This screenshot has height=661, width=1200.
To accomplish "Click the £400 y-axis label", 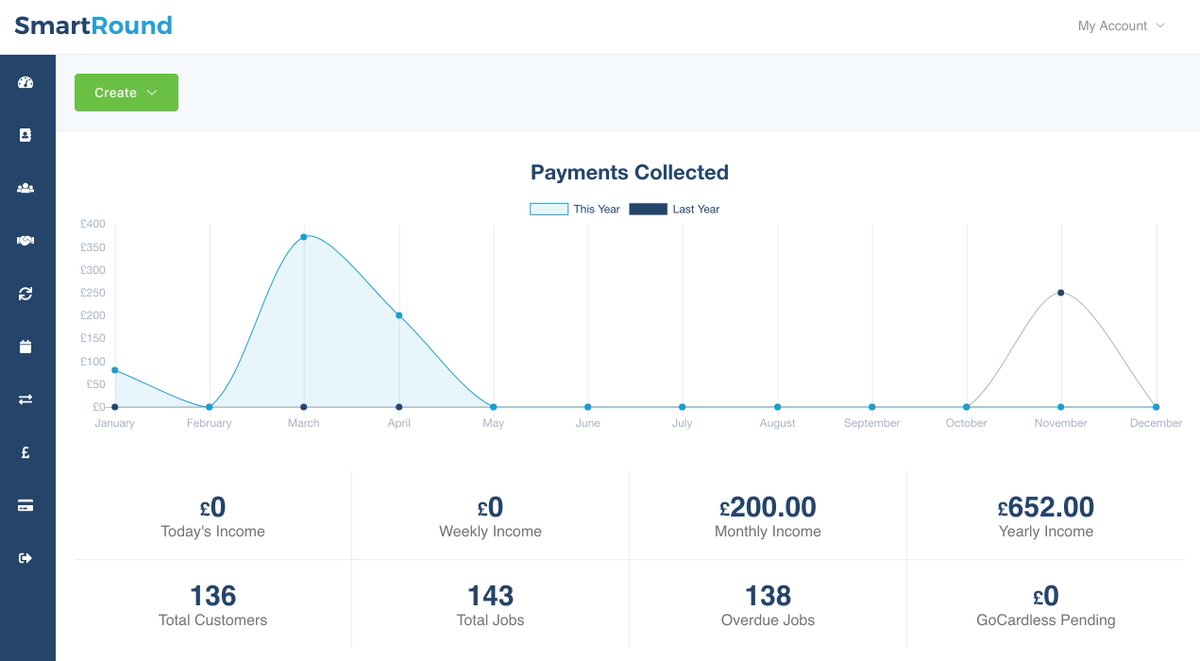I will [x=93, y=224].
